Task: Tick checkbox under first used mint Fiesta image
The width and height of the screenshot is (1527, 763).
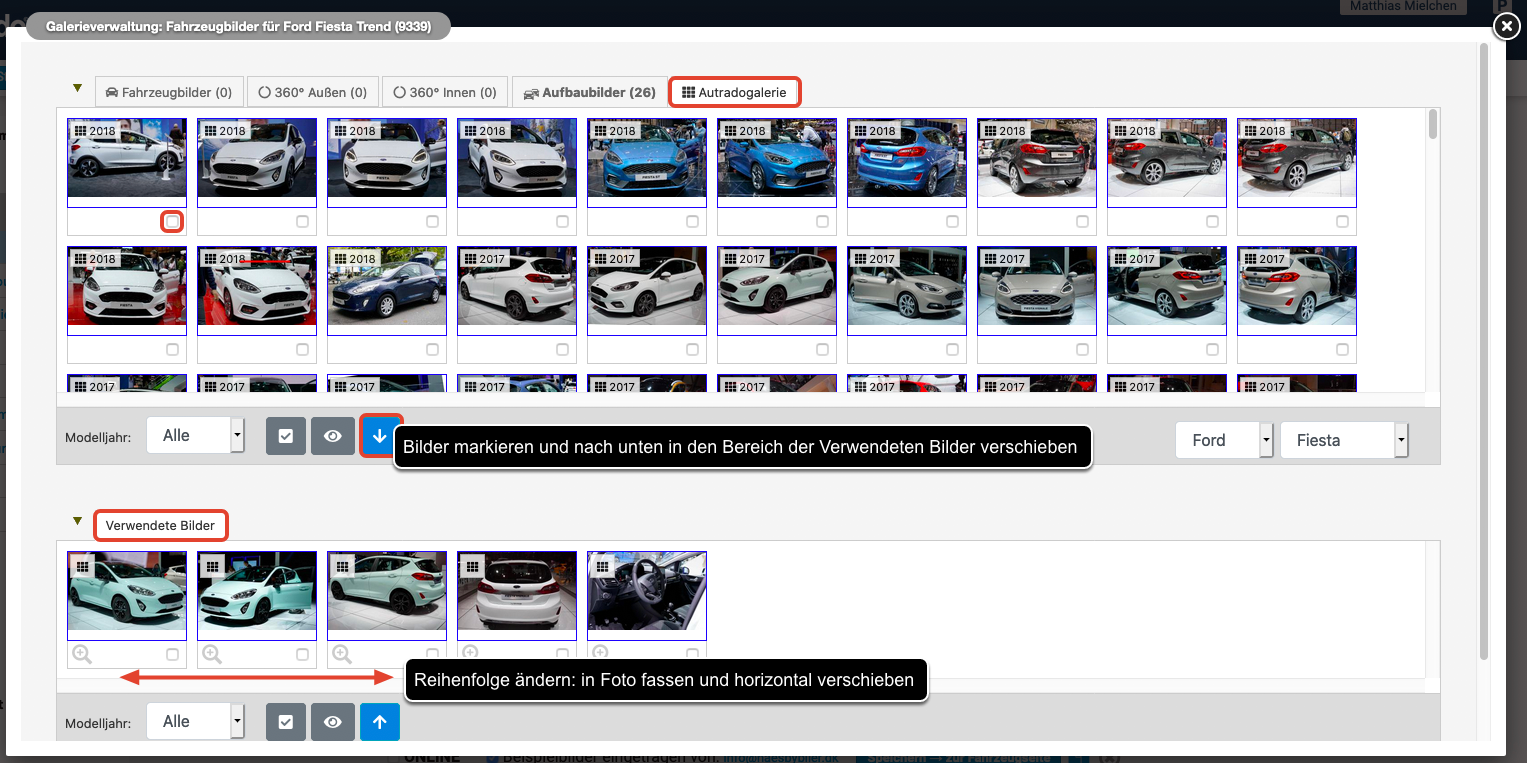Action: (x=173, y=654)
